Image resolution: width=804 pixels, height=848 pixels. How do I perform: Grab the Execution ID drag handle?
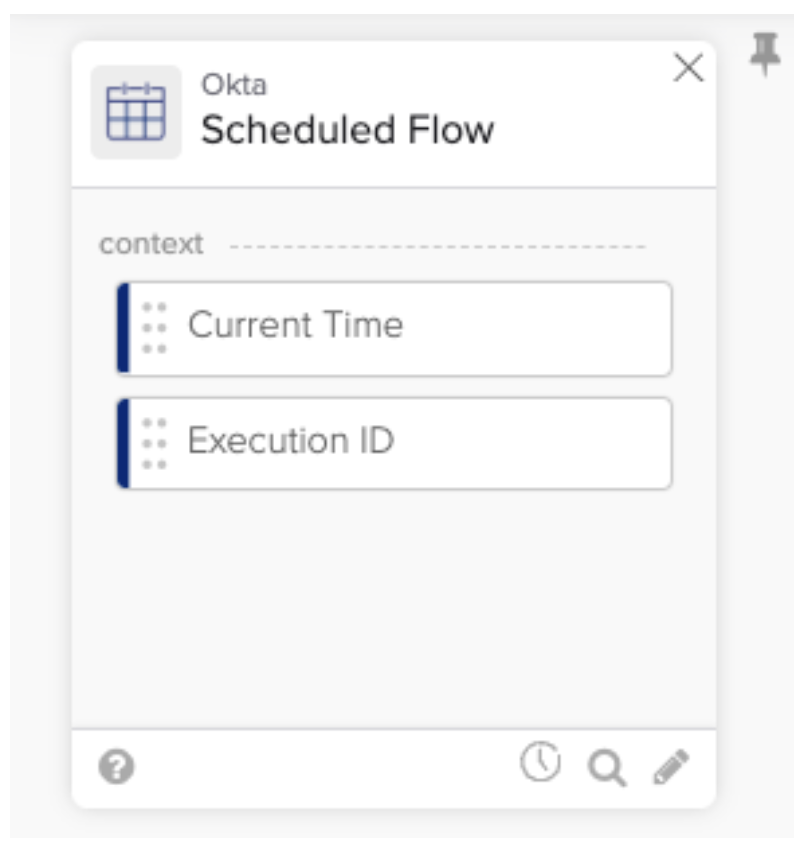(x=154, y=443)
